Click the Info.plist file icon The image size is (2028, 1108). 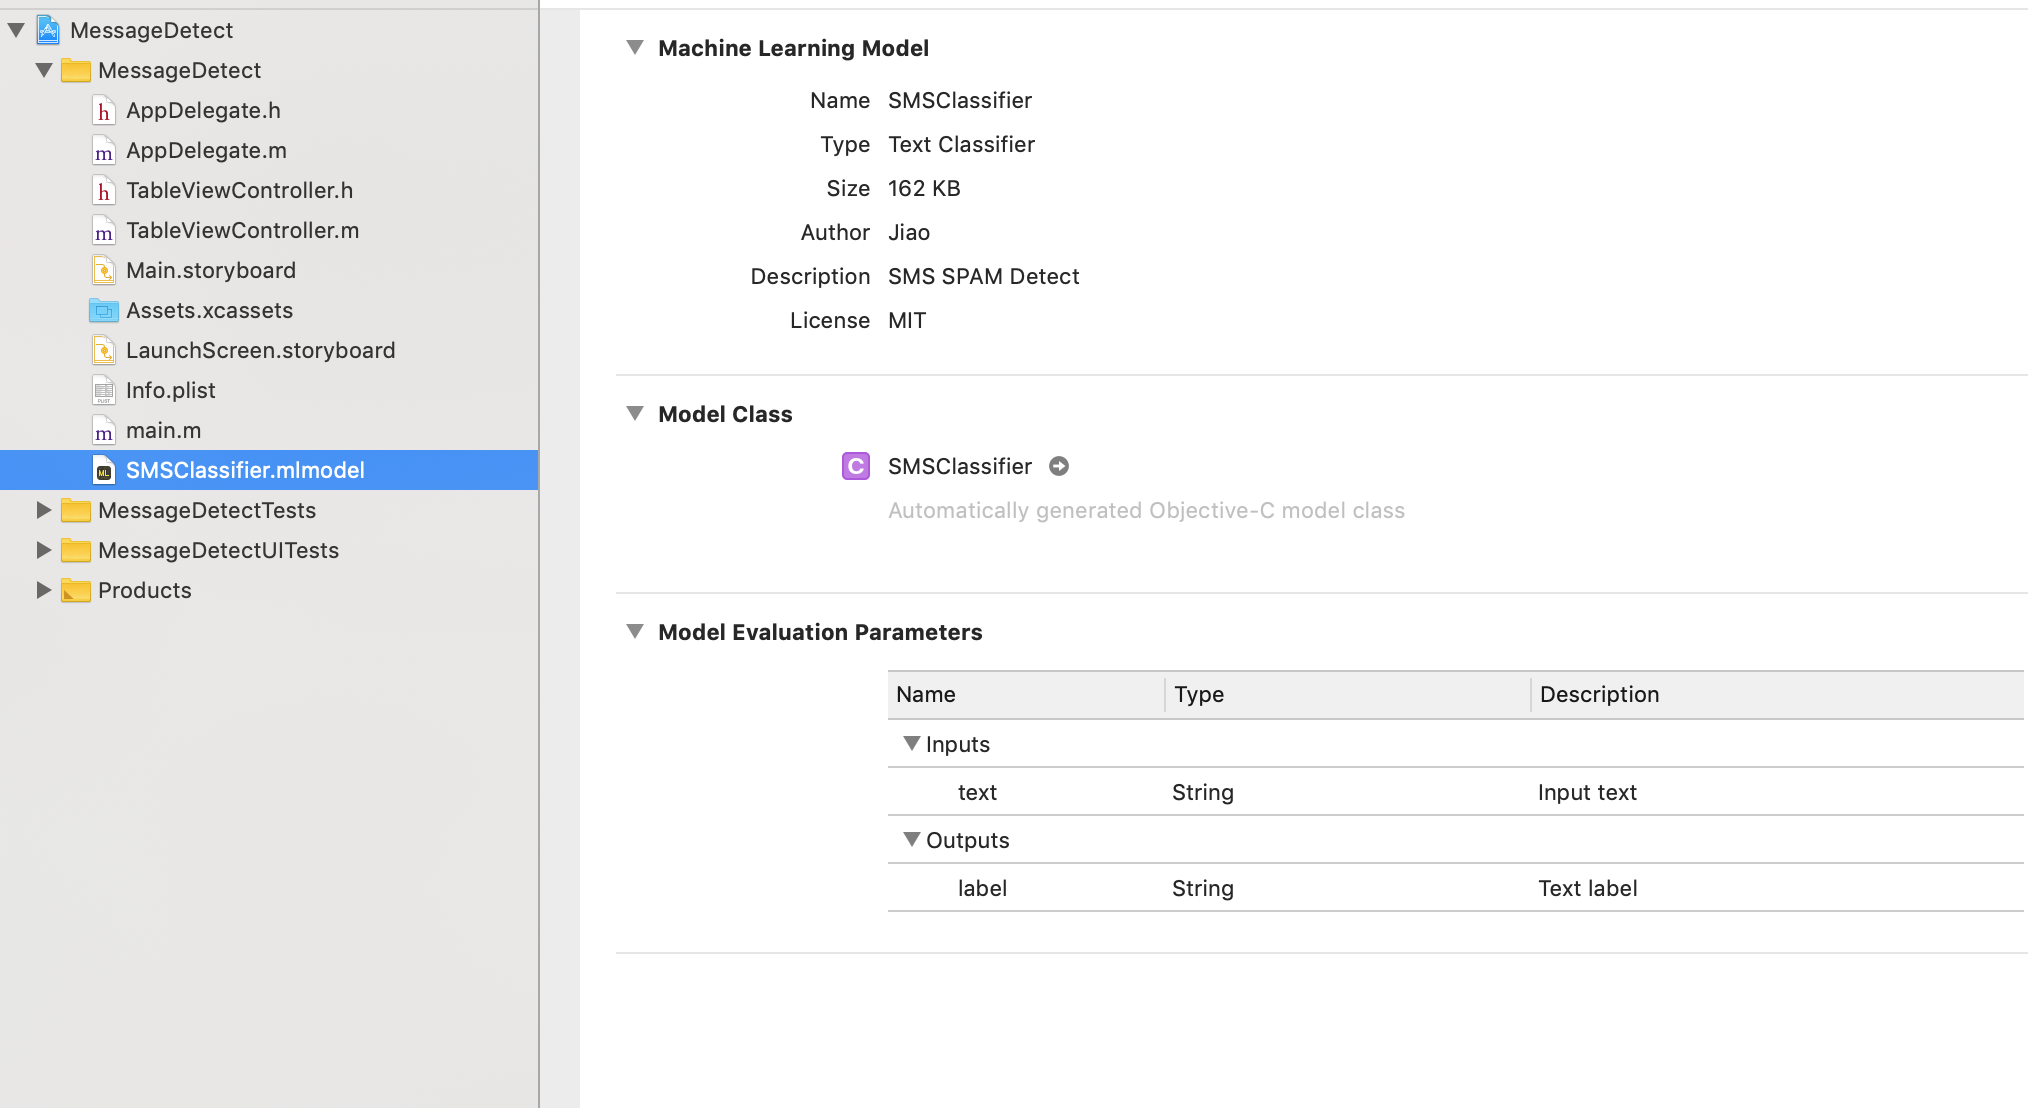(103, 390)
